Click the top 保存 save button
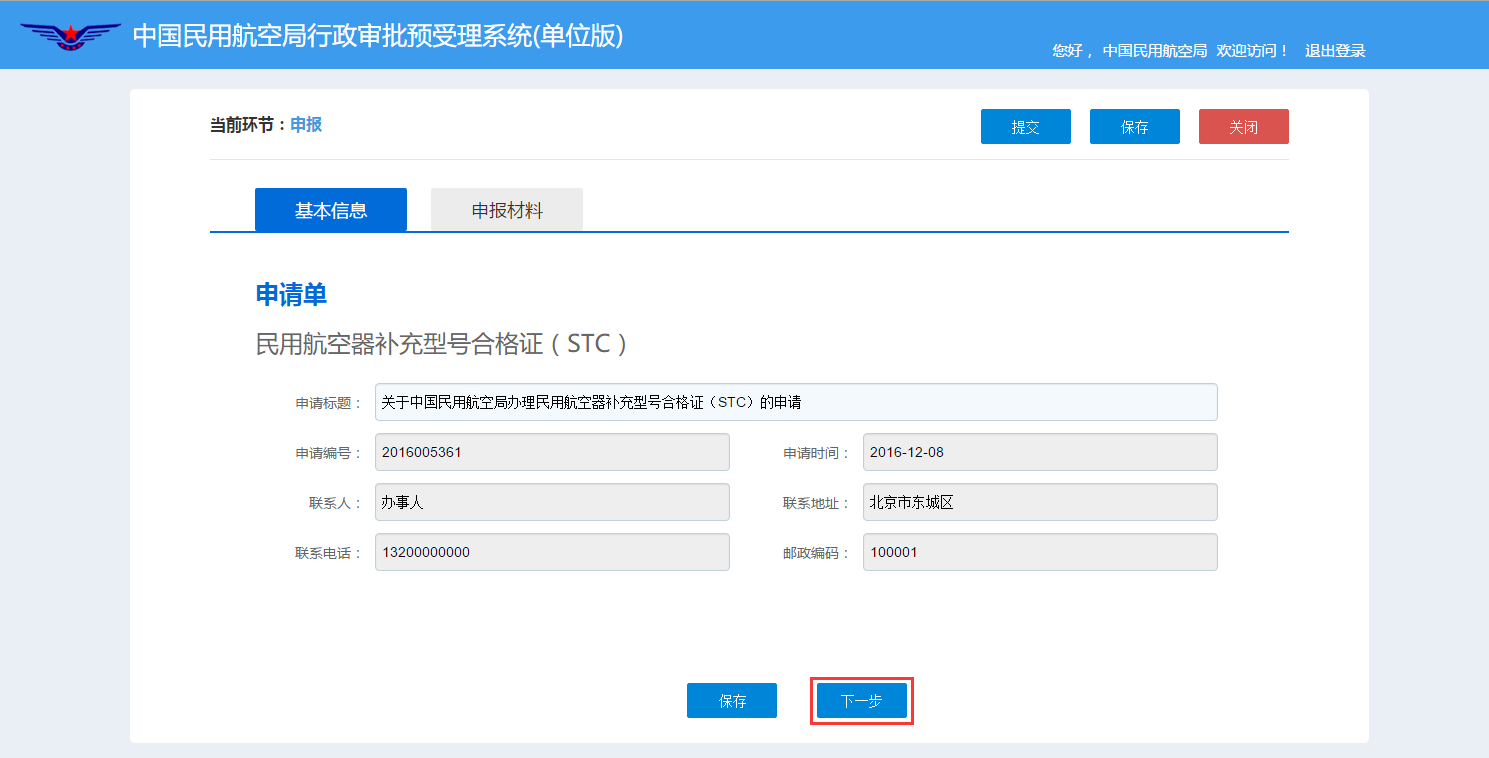1489x758 pixels. coord(1135,127)
